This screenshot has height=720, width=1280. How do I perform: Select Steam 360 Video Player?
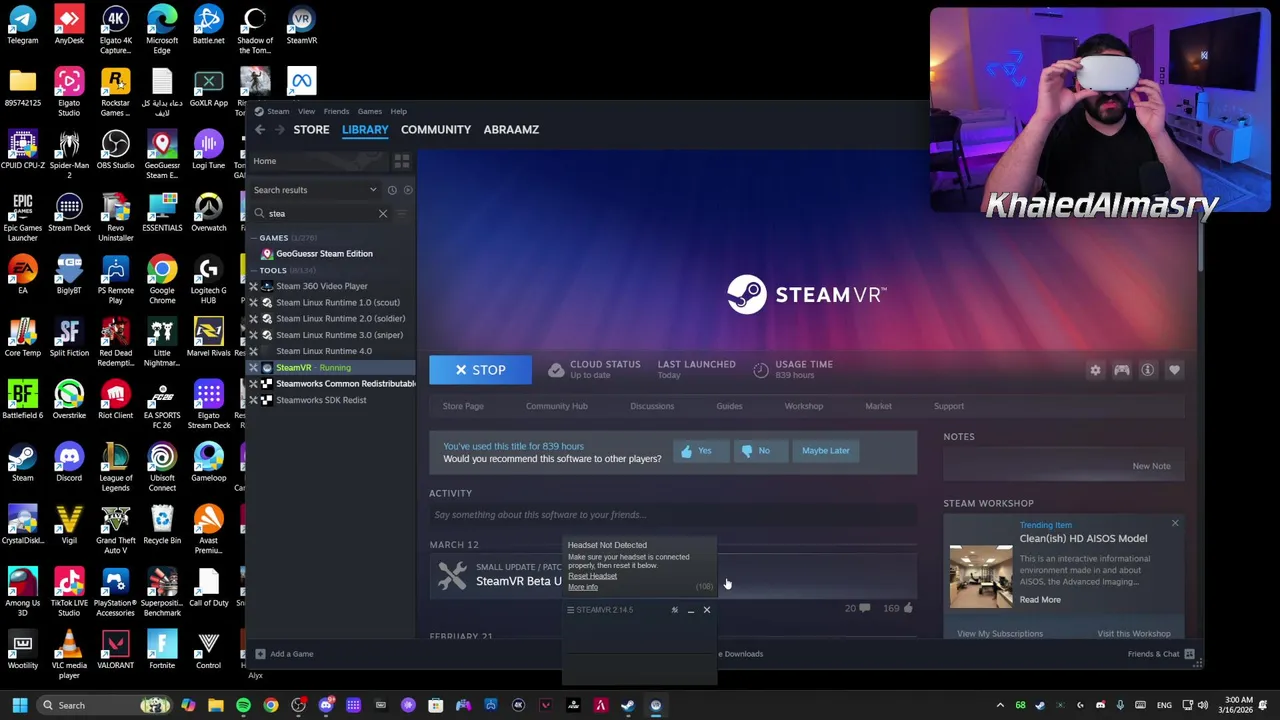pyautogui.click(x=321, y=286)
